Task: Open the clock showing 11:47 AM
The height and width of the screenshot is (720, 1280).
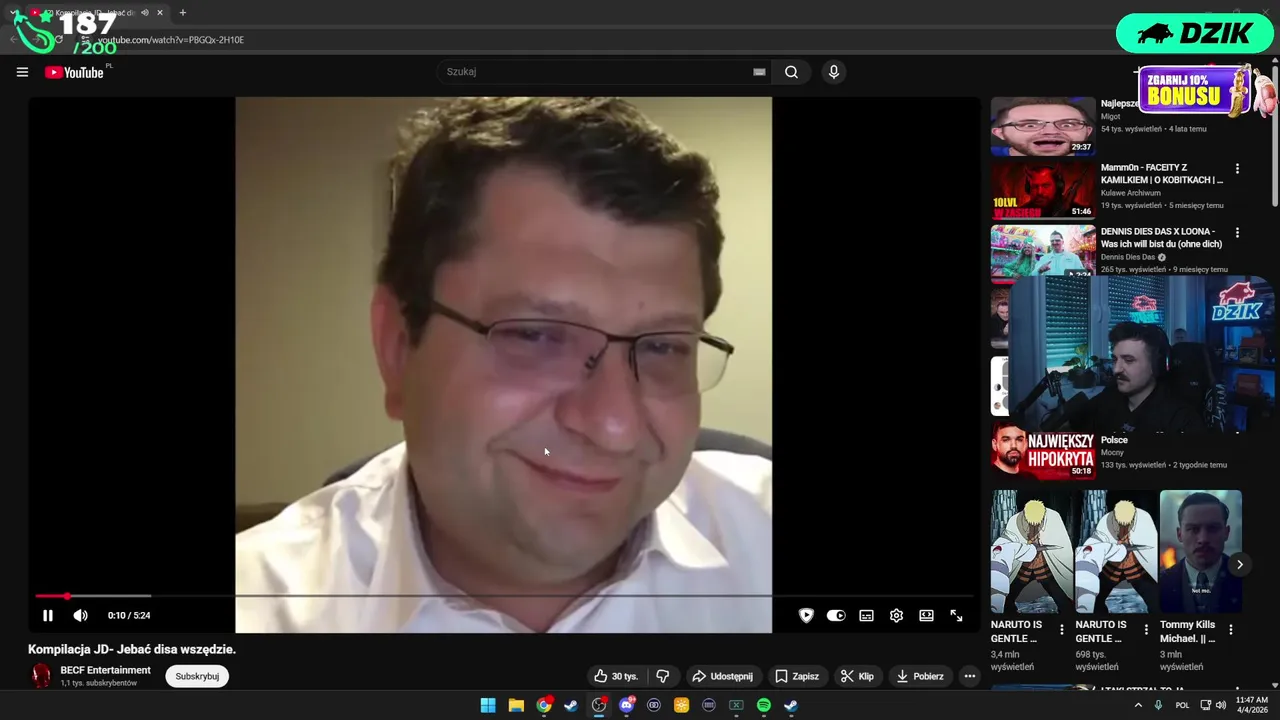Action: point(1251,705)
